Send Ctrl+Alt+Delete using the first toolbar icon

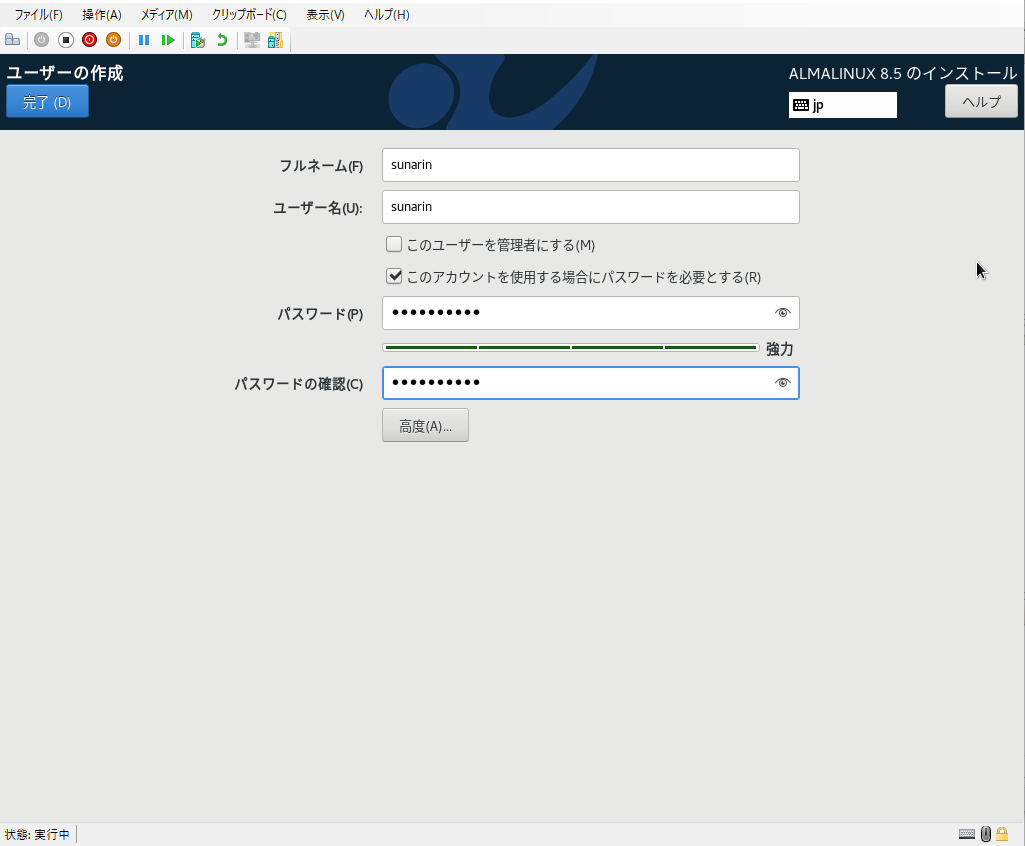pos(12,40)
